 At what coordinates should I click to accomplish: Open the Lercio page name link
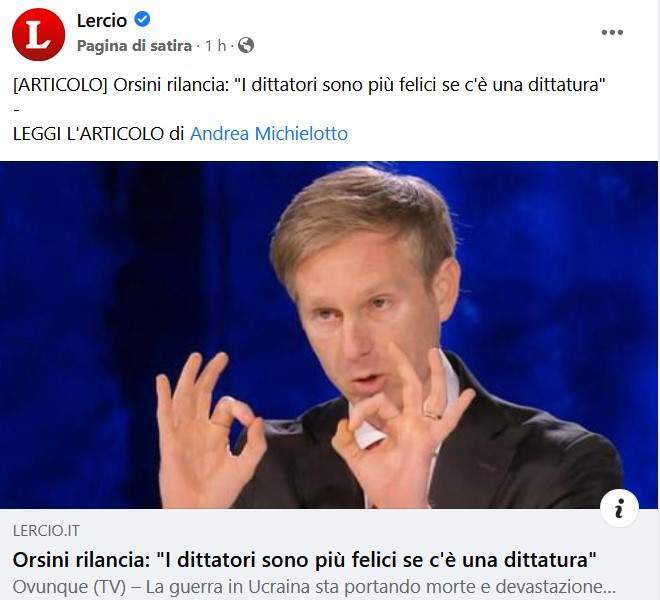(101, 20)
